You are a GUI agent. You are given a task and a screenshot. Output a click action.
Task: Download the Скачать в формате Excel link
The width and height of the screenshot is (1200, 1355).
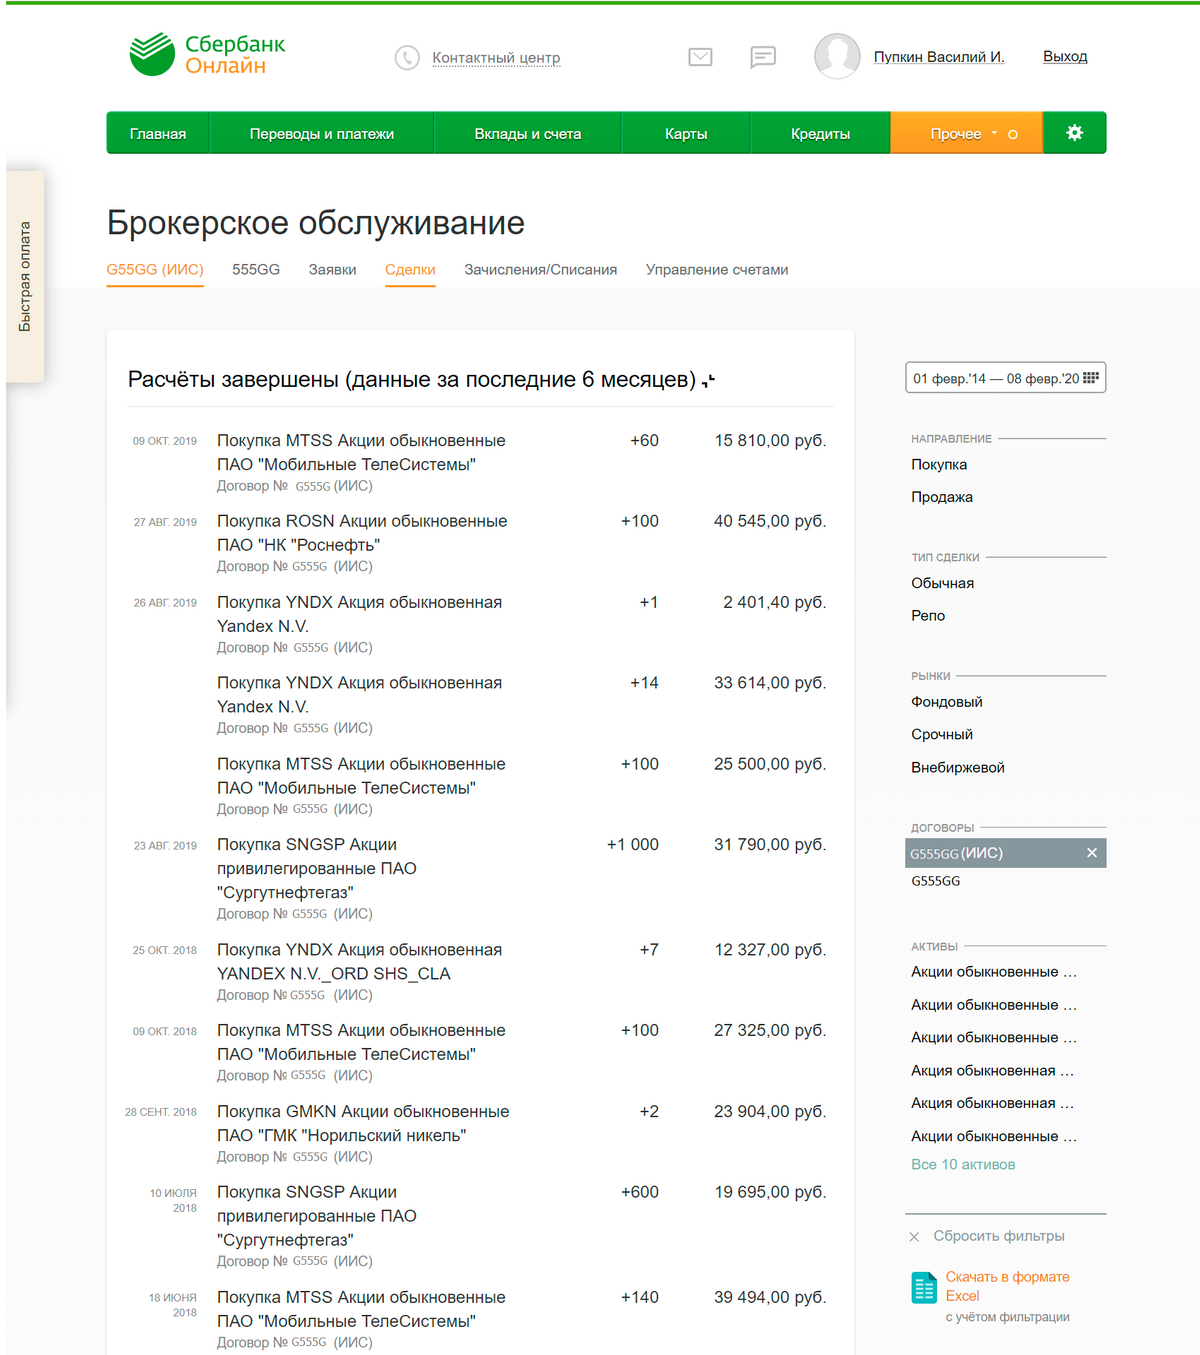[1007, 1286]
